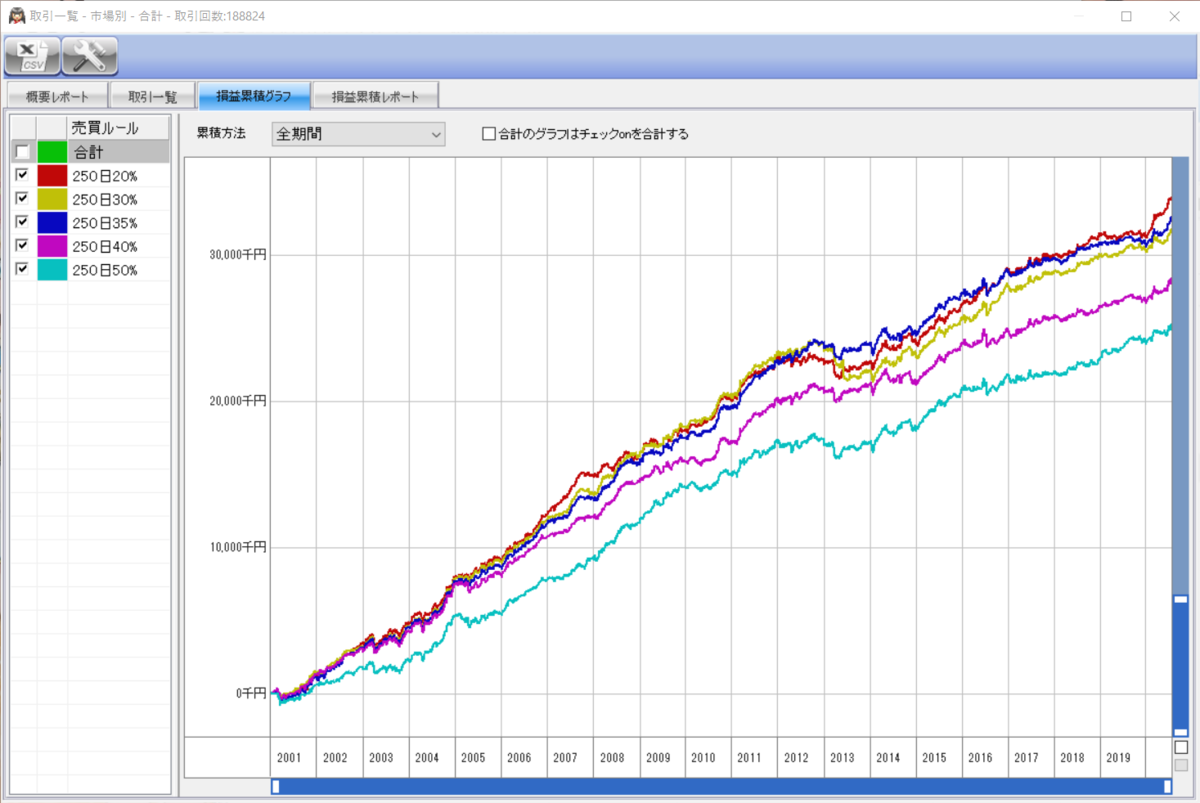
Task: Toggle the 250日40% checkbox off
Action: click(22, 246)
